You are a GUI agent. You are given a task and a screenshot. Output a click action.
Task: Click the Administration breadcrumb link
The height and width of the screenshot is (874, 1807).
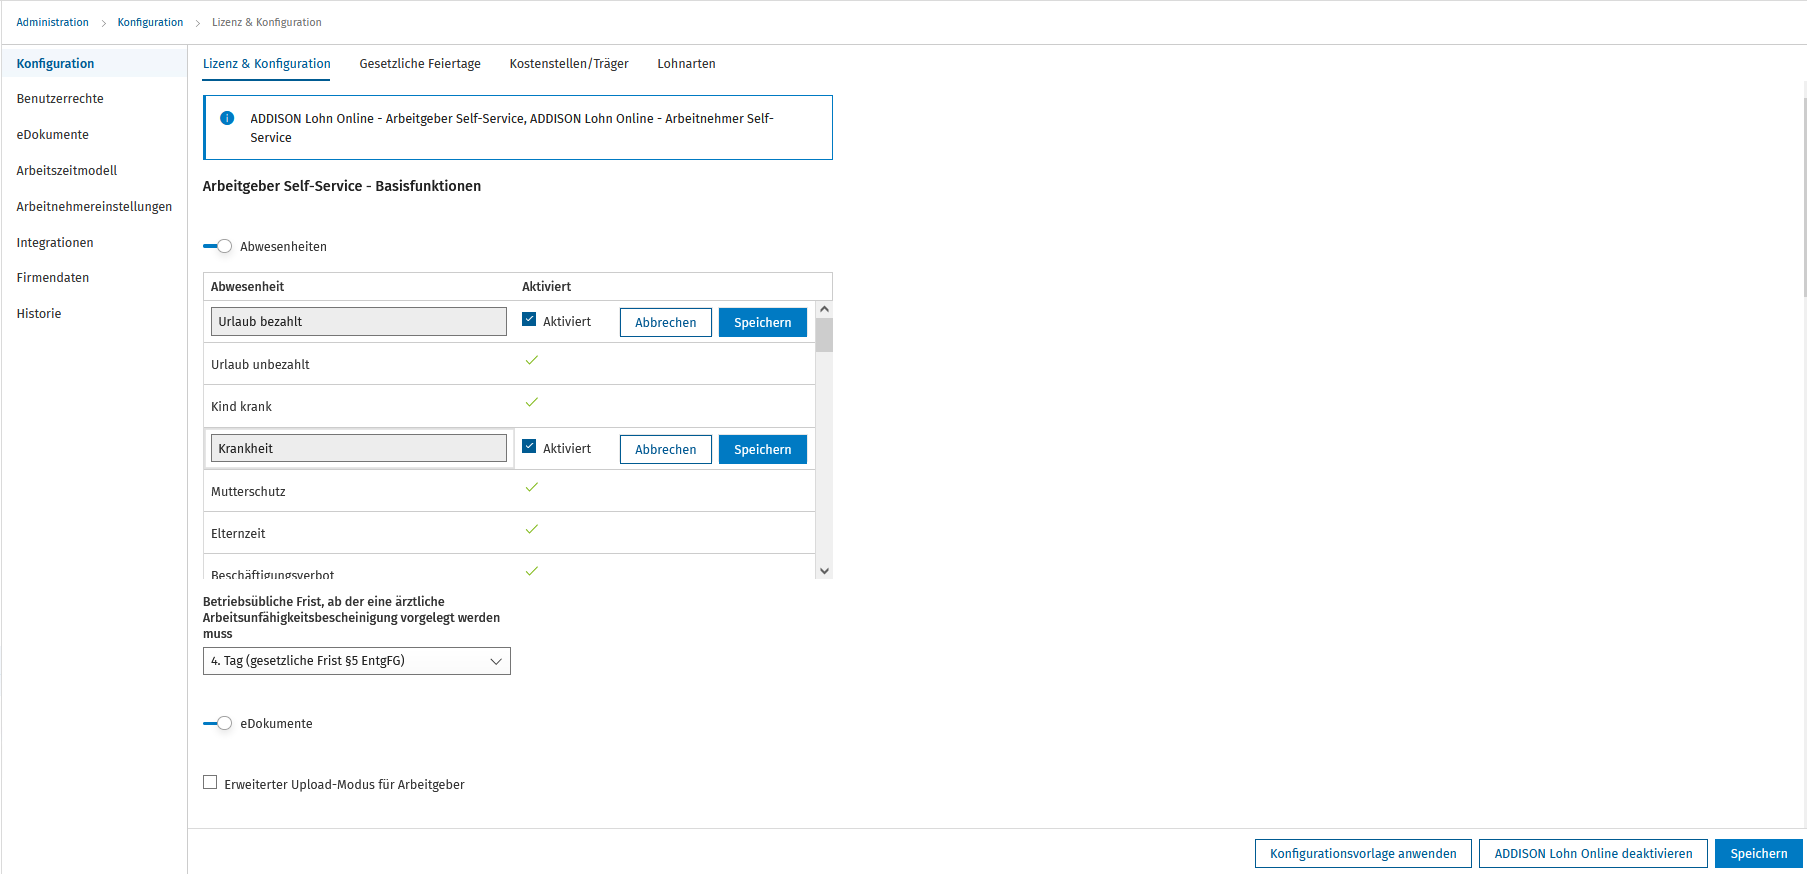(52, 22)
